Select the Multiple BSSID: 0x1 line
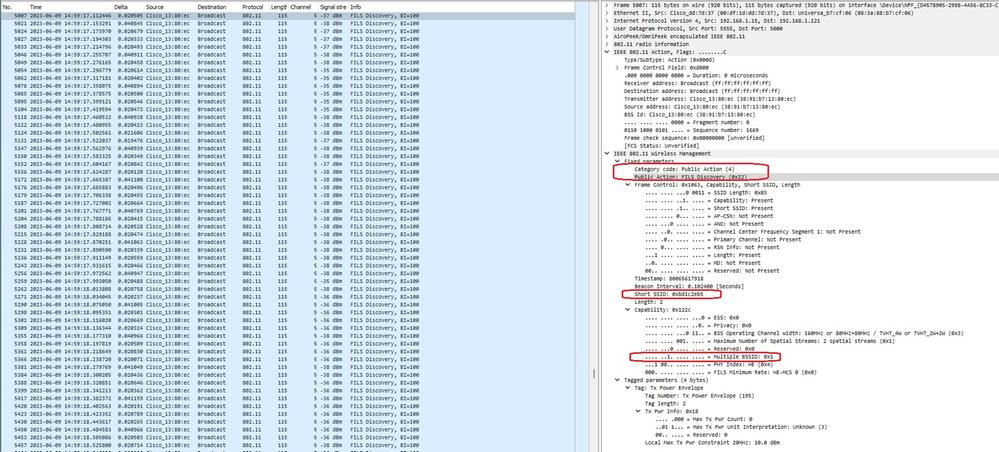This screenshot has height=452, width=999. pyautogui.click(x=708, y=356)
